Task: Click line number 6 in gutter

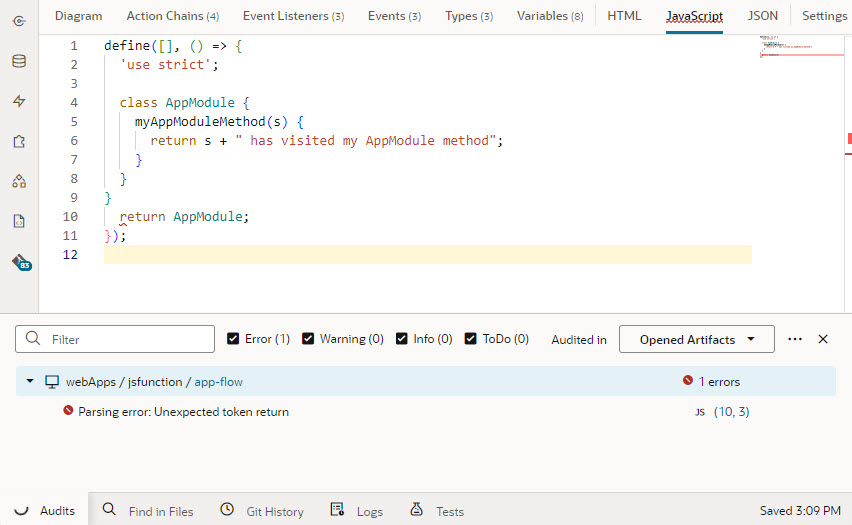Action: point(74,141)
